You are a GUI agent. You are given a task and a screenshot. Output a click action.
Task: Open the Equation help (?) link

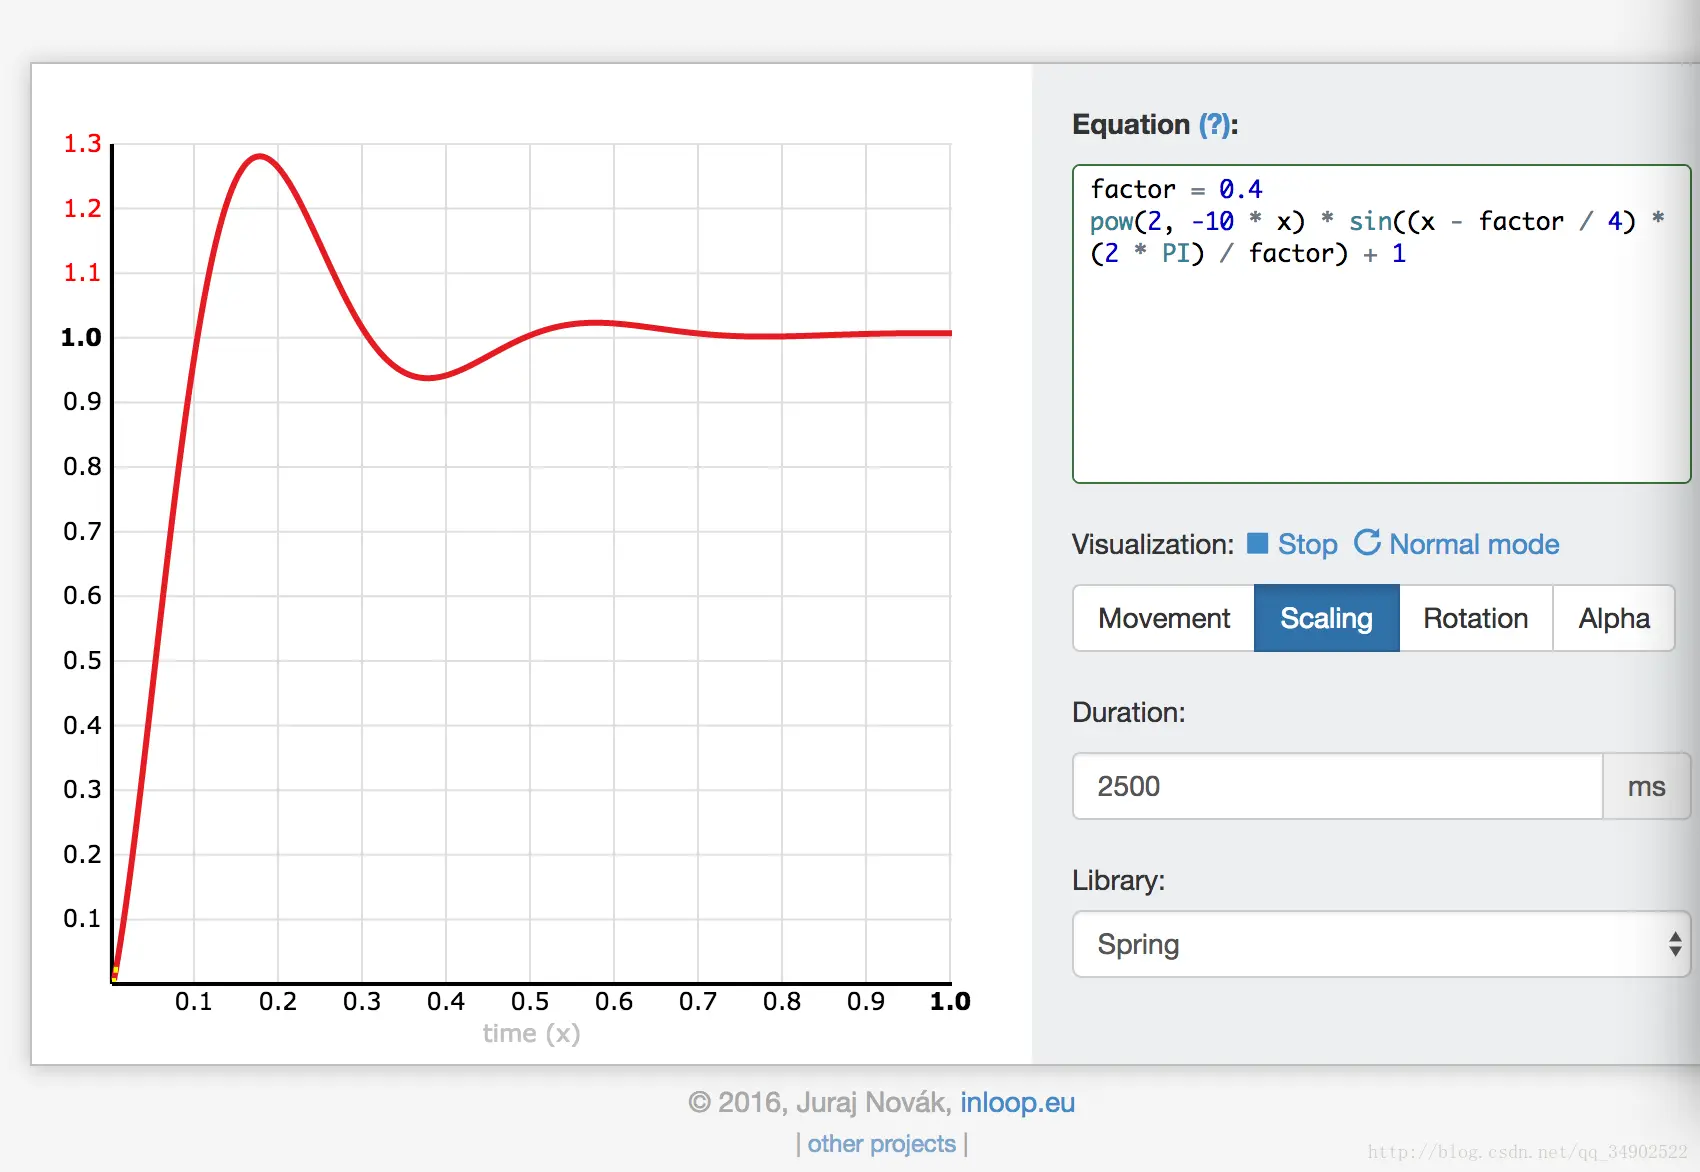1214,125
